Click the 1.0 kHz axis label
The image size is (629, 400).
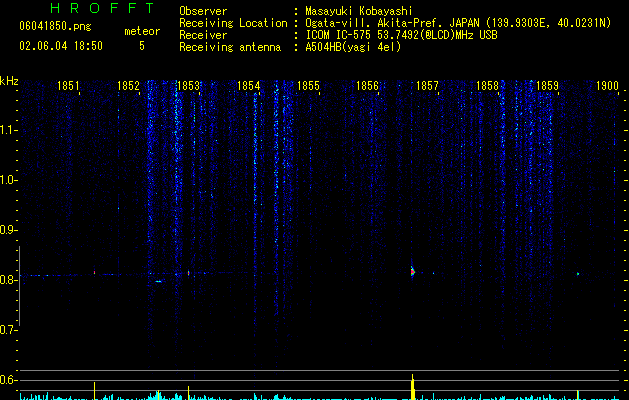pyautogui.click(x=9, y=180)
